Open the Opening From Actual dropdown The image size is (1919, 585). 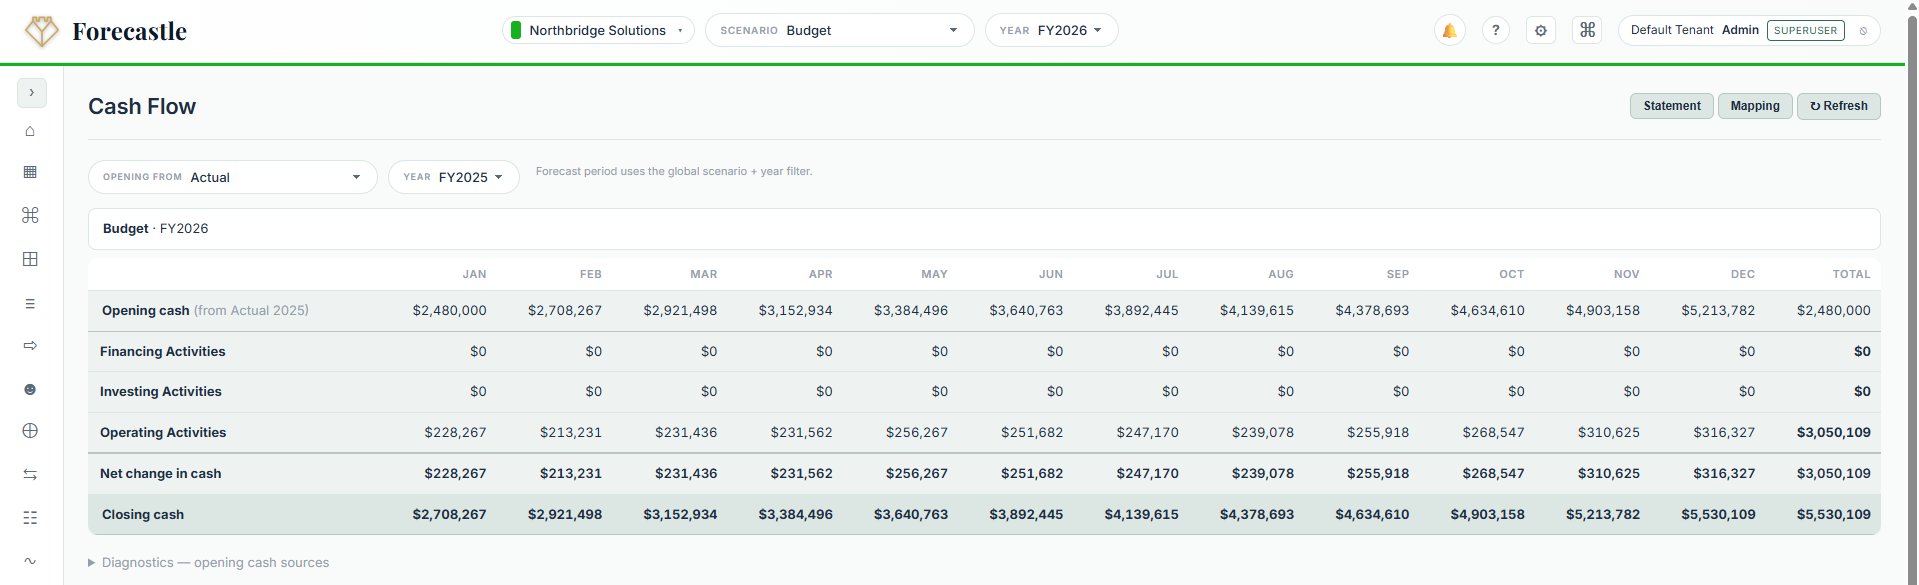pos(232,177)
